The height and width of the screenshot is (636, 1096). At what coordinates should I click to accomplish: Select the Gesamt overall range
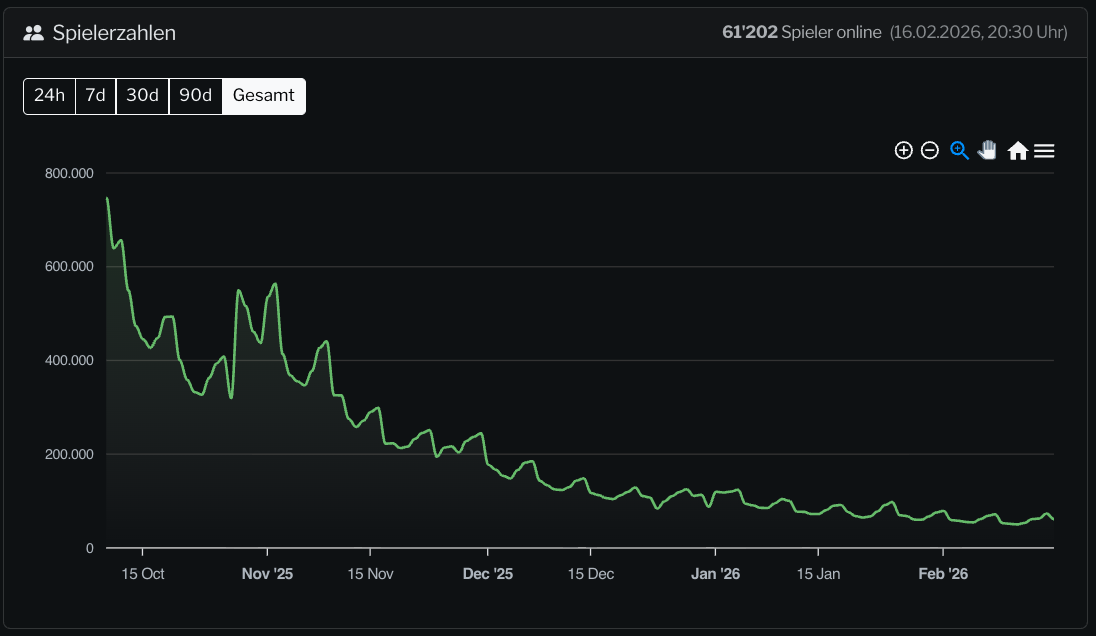point(264,96)
